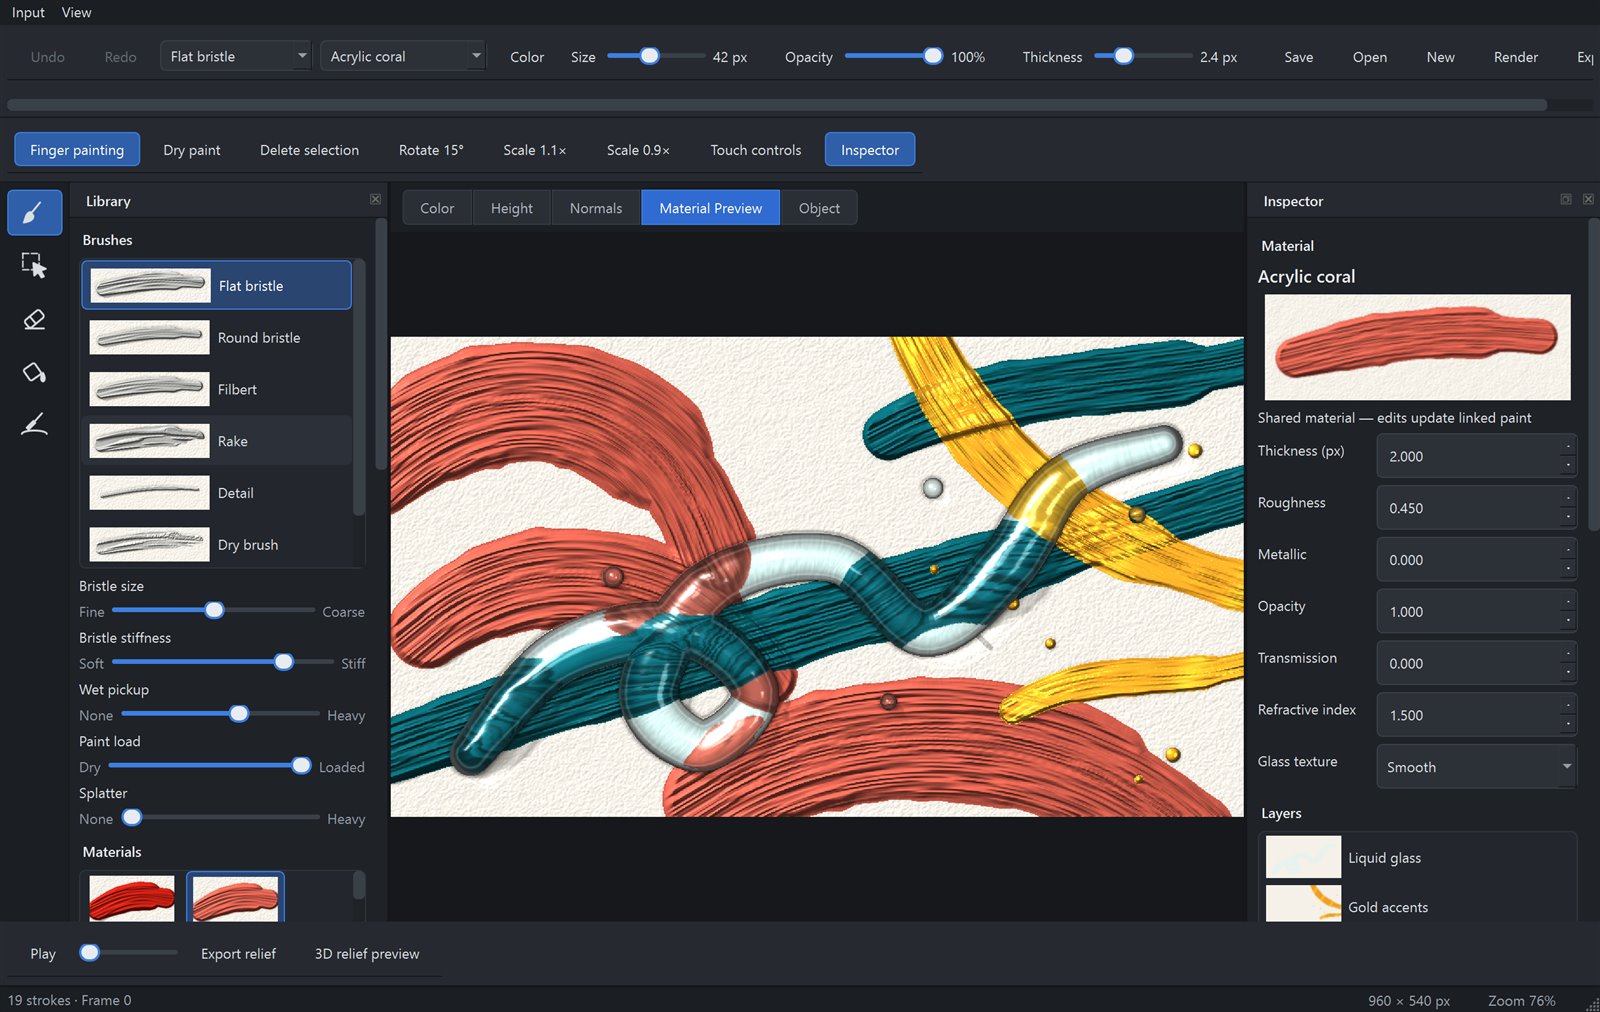Click the Render button
The image size is (1600, 1012).
coord(1516,57)
